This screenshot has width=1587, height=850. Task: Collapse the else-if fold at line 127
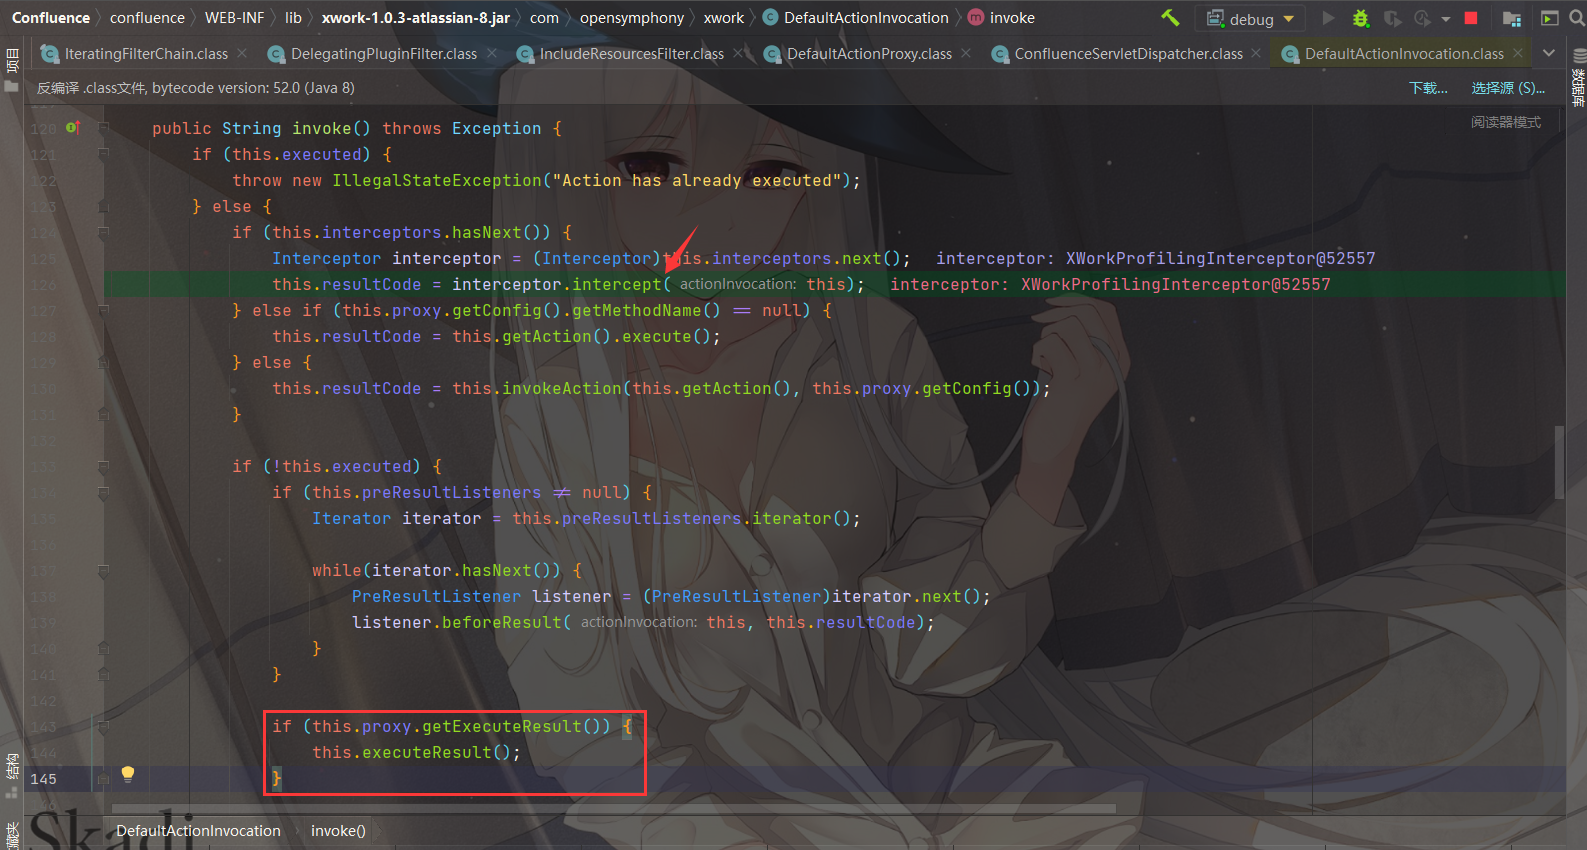[103, 310]
